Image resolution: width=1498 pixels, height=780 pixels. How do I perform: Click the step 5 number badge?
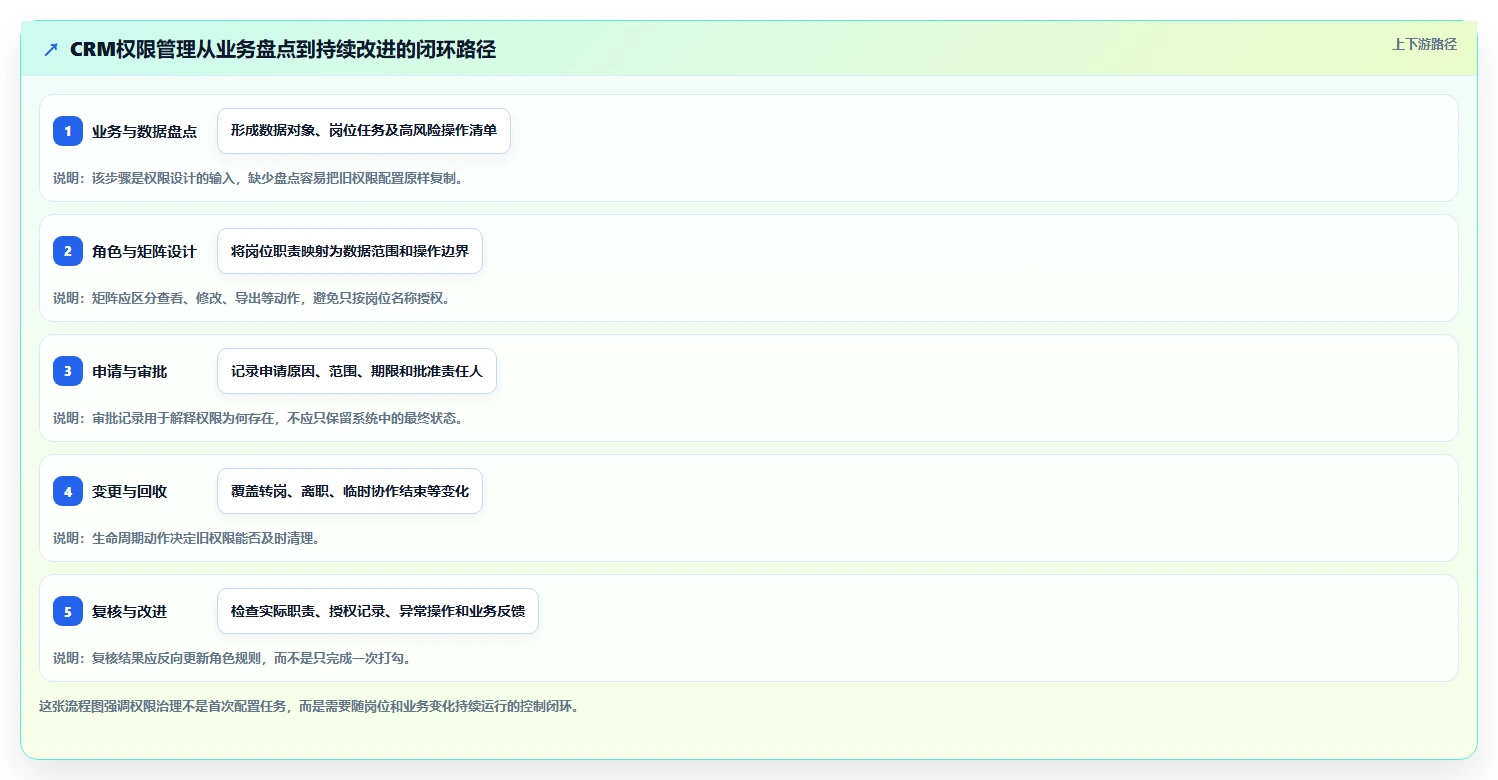tap(68, 611)
